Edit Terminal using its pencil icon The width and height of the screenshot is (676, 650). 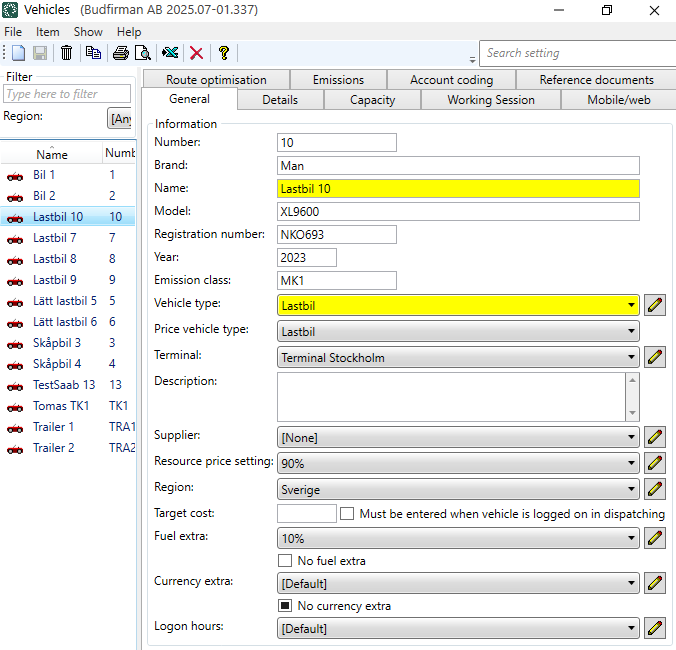click(655, 357)
